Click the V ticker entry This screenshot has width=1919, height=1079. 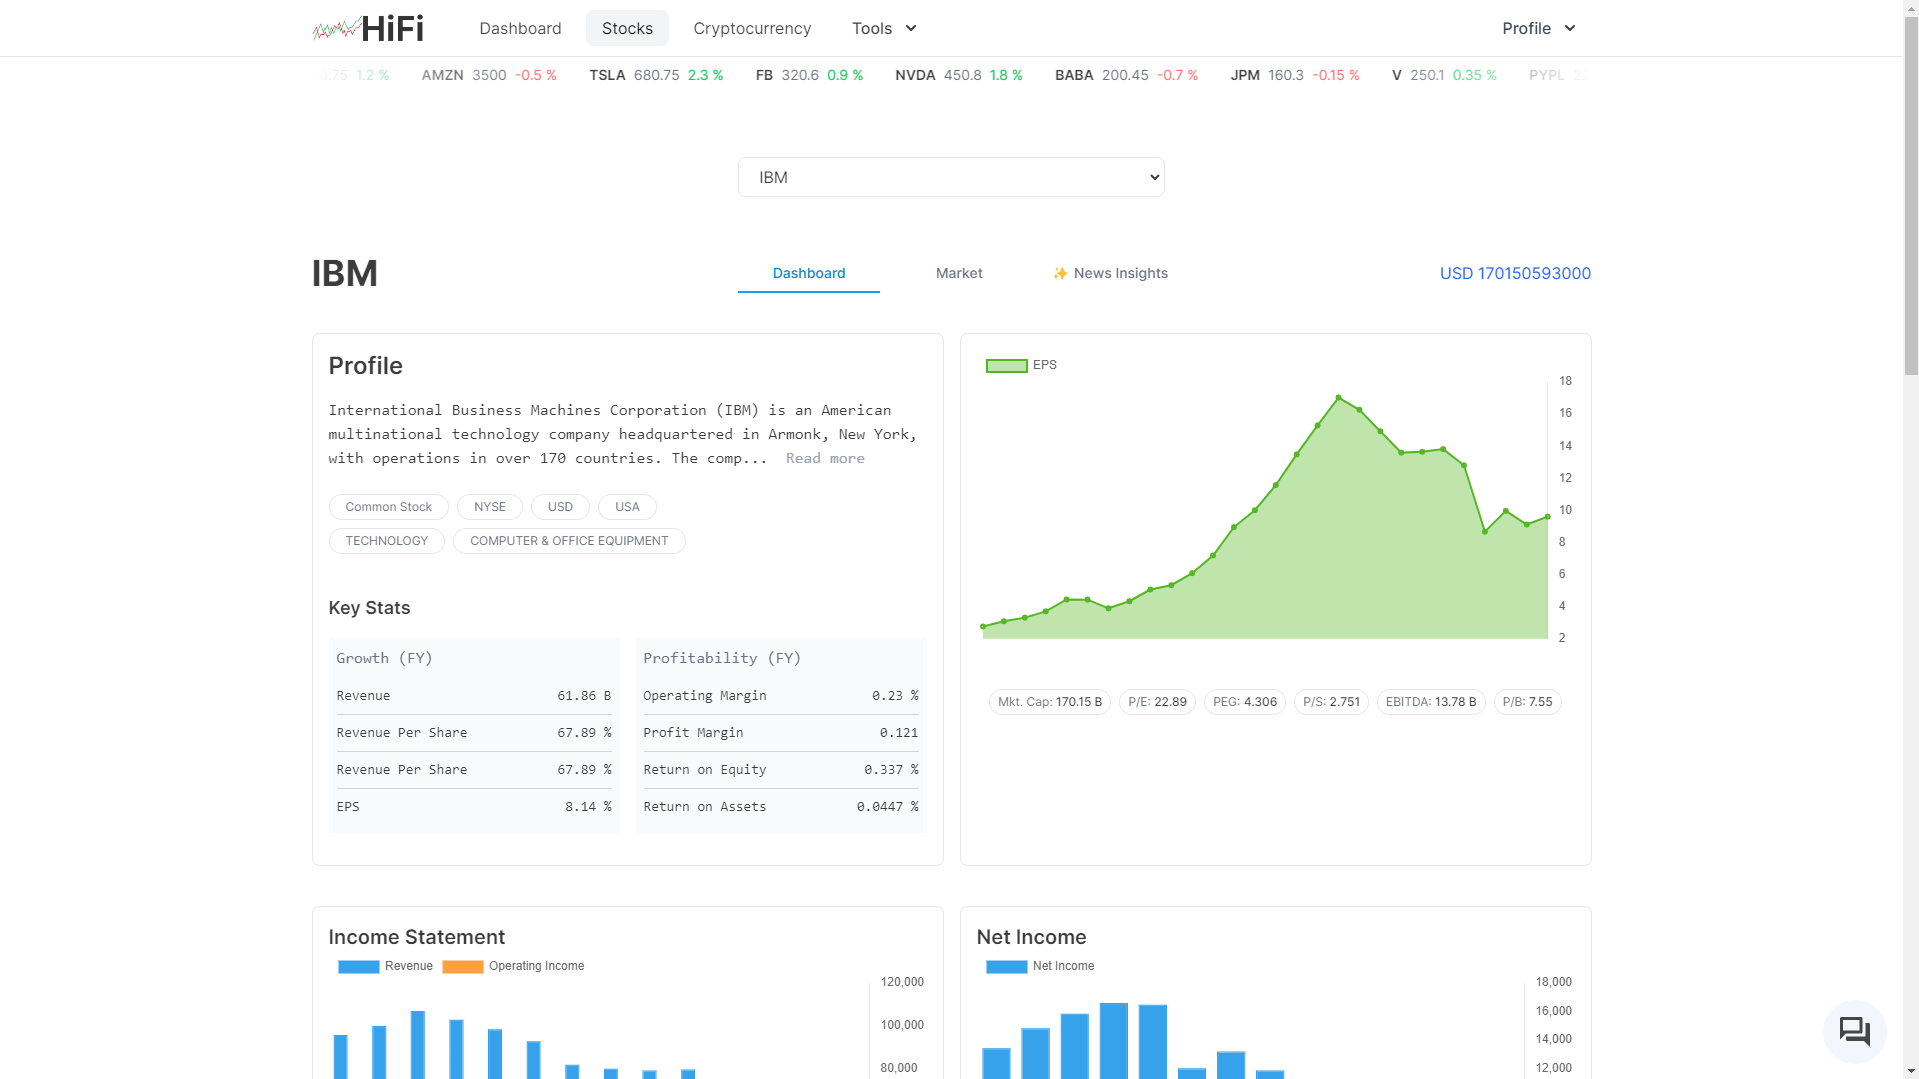pyautogui.click(x=1444, y=75)
